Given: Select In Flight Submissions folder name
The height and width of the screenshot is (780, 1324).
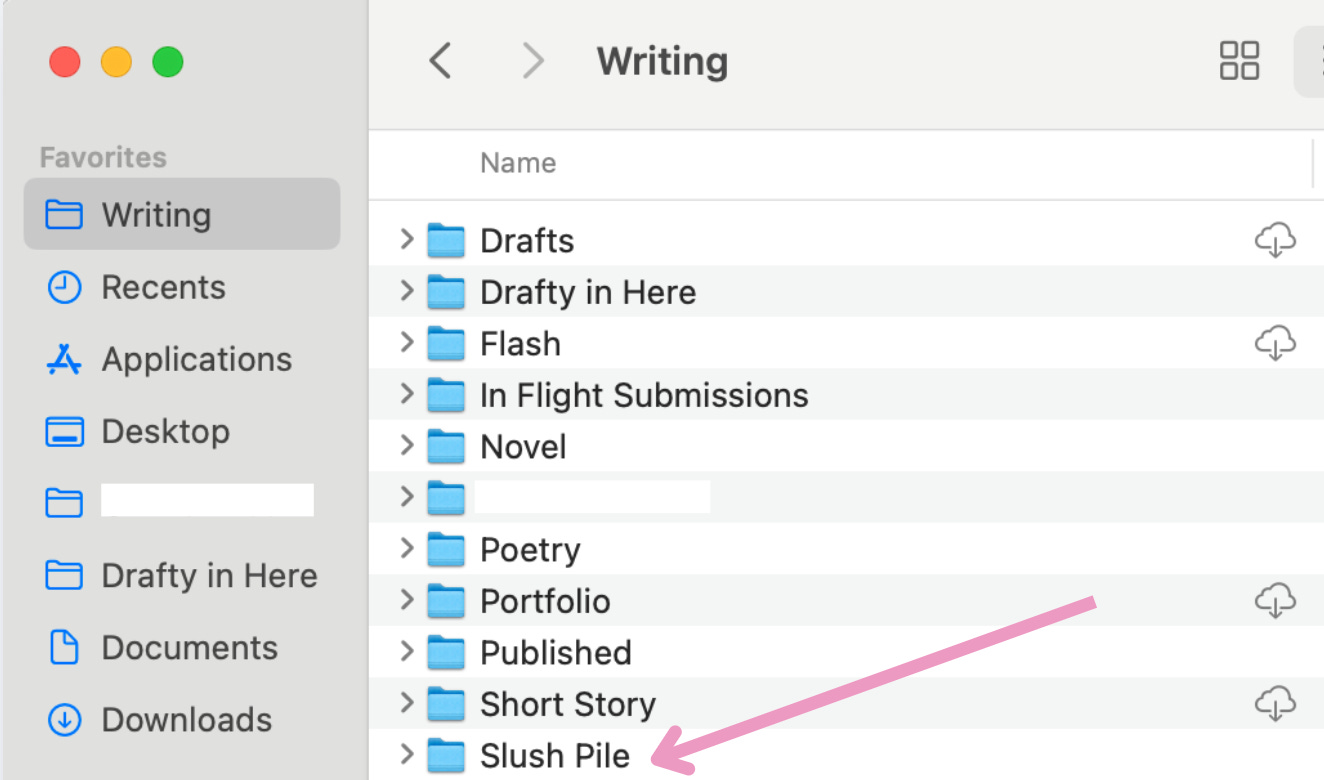Looking at the screenshot, I should (644, 396).
